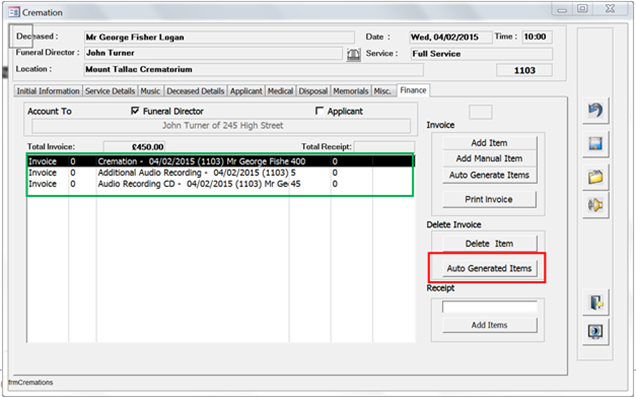The height and width of the screenshot is (397, 636).
Task: Close the Cremation window
Action: (610, 9)
